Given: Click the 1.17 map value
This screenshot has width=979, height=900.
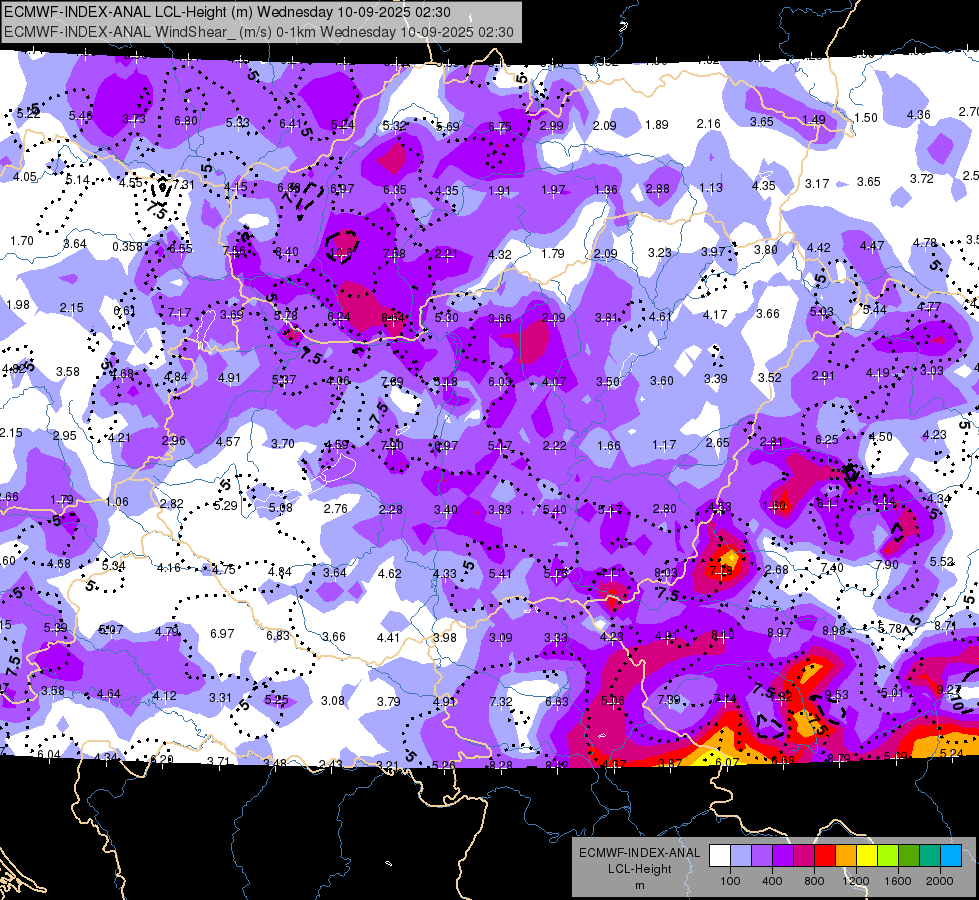Looking at the screenshot, I should (x=664, y=445).
